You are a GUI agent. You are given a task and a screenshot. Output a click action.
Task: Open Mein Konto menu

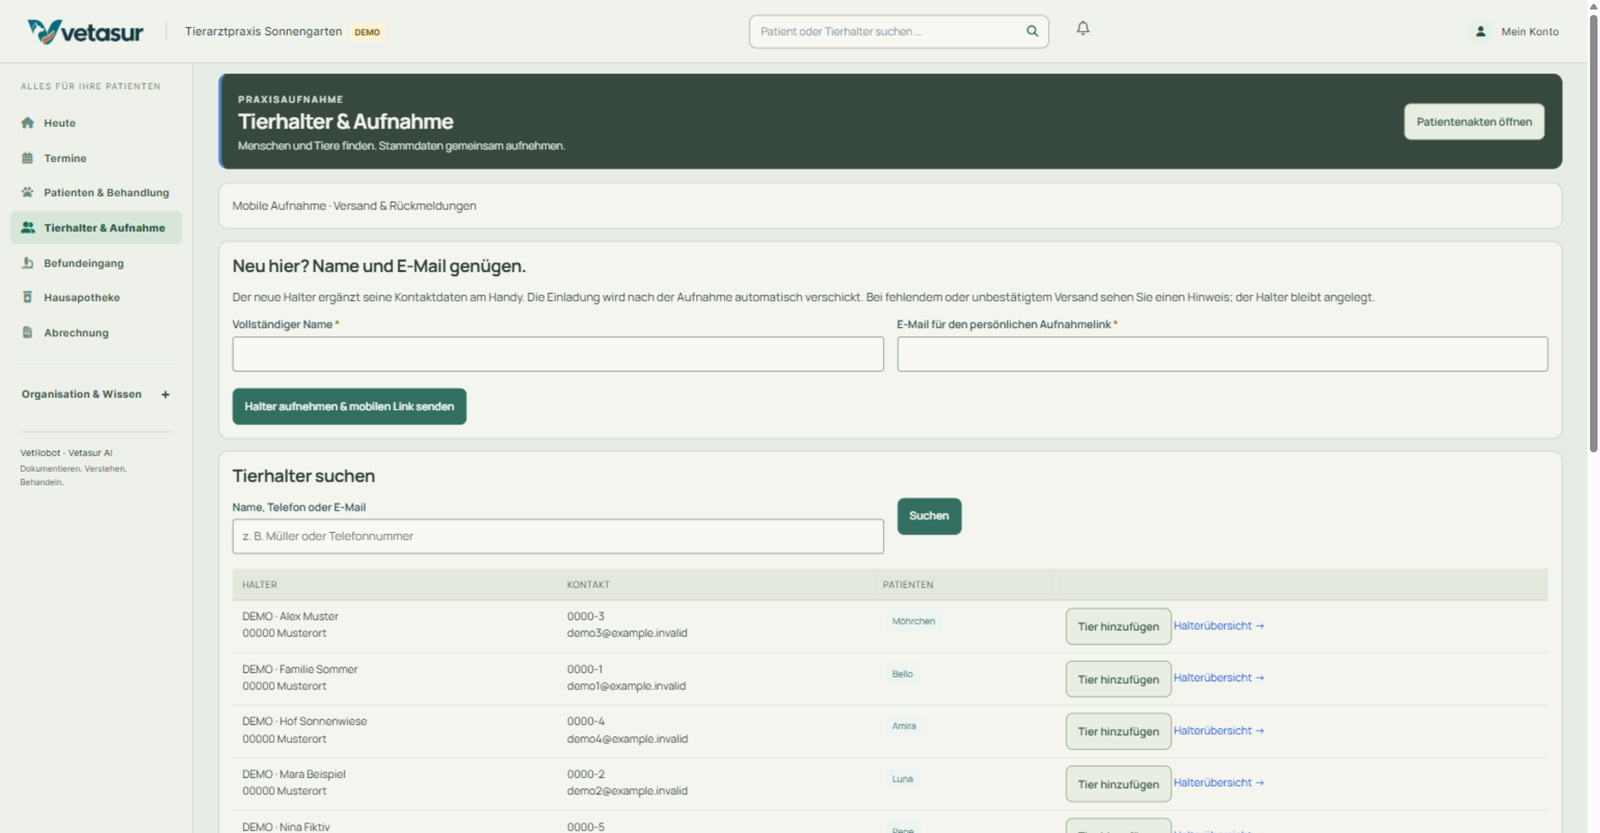pos(1516,32)
